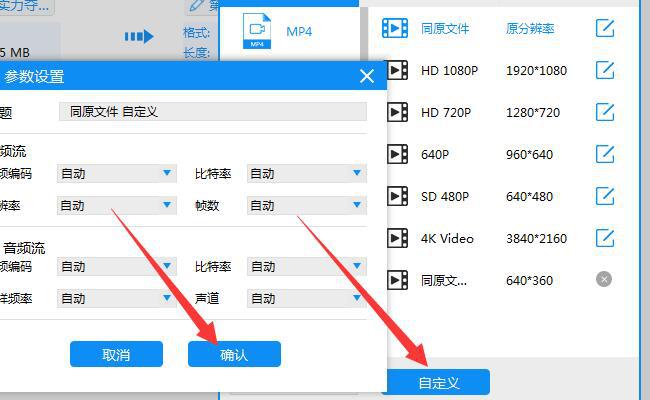Select the 4K Video 3840*2160 preset
Screen dimensions: 650x400
pos(490,238)
